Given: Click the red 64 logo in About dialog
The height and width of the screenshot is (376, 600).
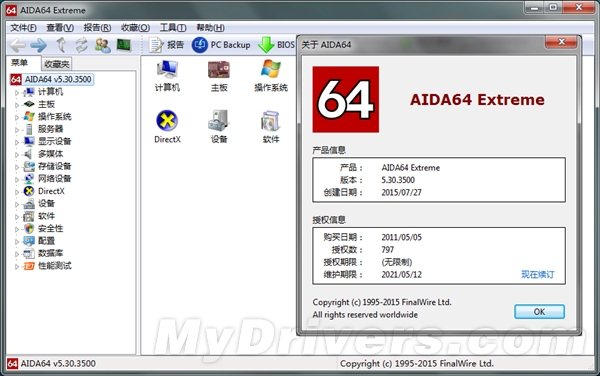Looking at the screenshot, I should point(346,99).
